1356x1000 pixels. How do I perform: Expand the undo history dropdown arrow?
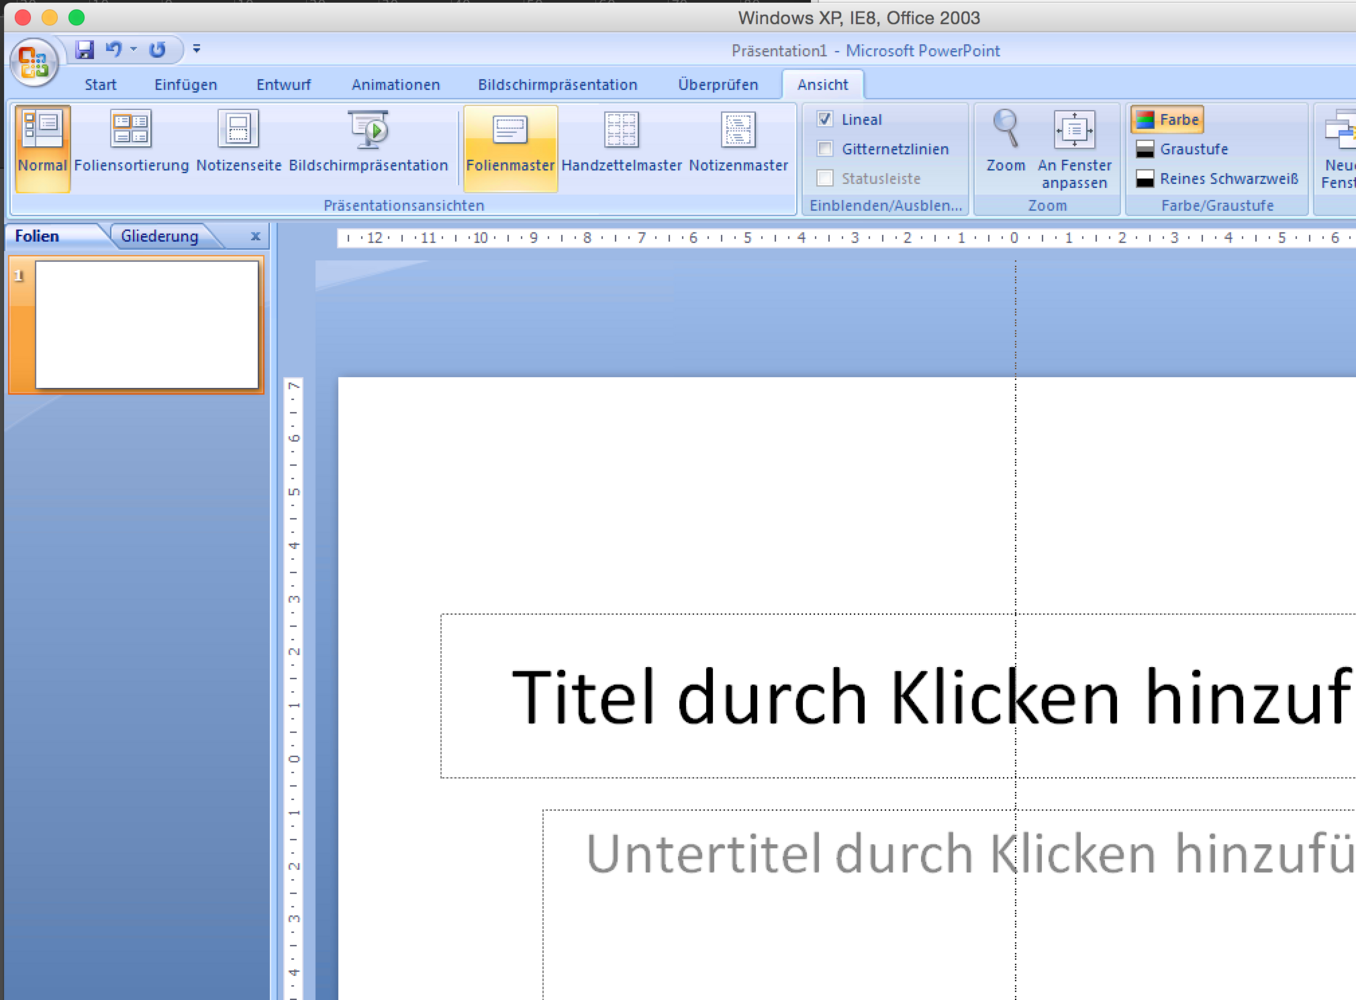(x=134, y=49)
